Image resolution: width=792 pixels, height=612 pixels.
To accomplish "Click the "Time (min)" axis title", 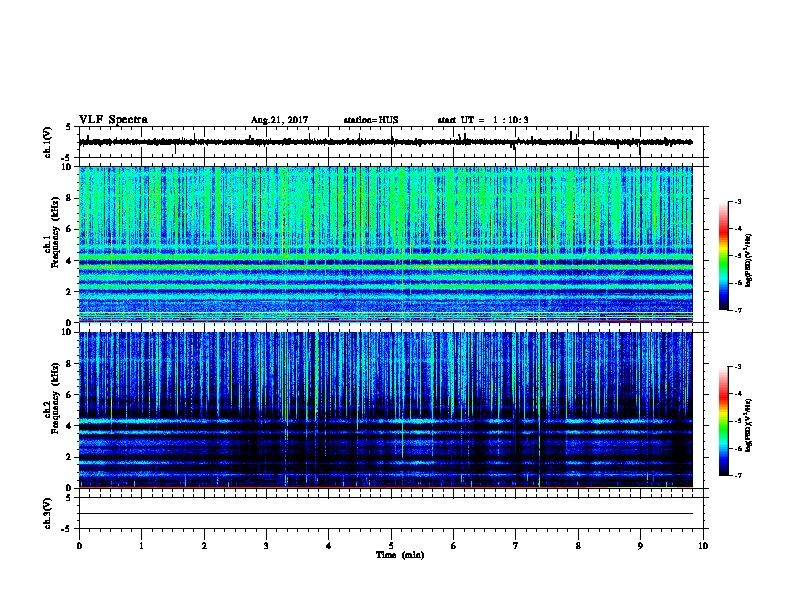I will 400,555.
